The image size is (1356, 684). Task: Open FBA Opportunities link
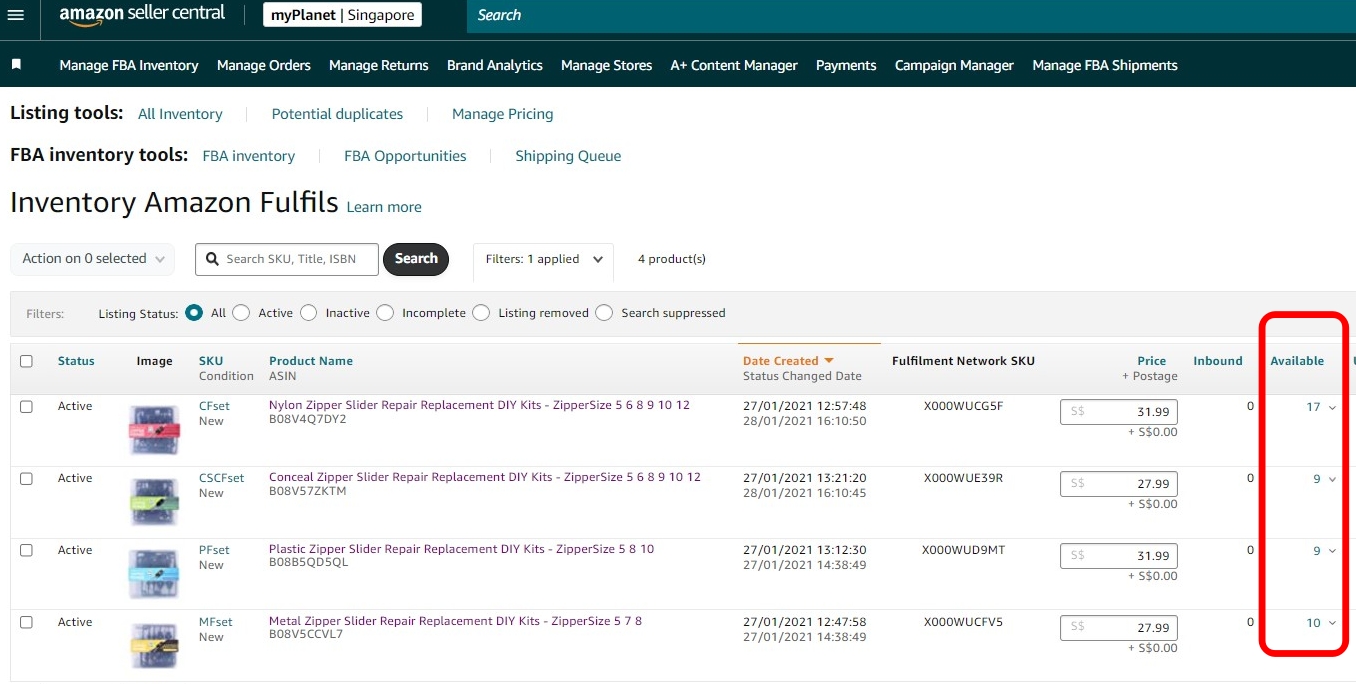(x=405, y=156)
